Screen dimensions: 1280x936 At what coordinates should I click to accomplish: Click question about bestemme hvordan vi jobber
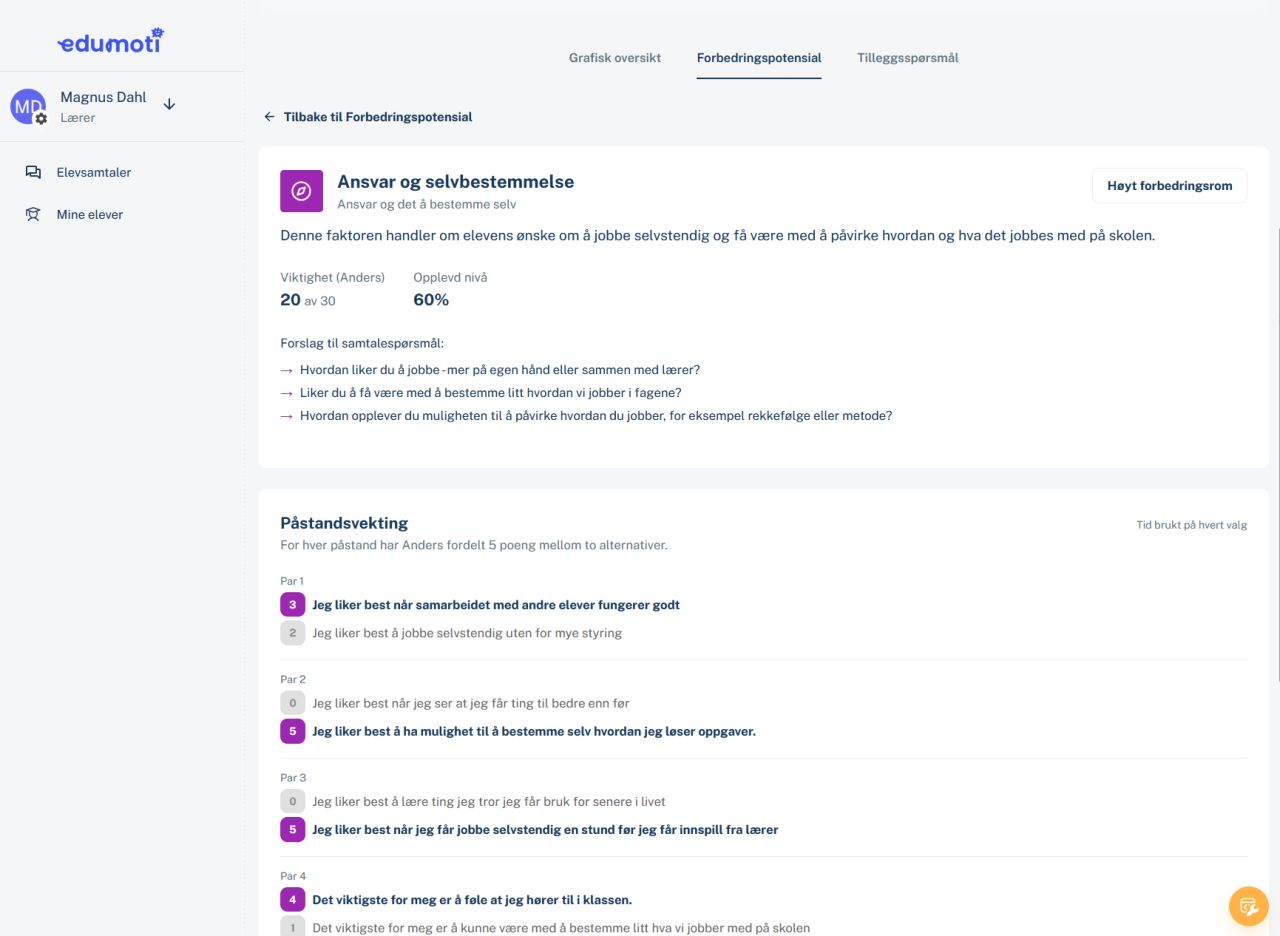click(x=491, y=393)
